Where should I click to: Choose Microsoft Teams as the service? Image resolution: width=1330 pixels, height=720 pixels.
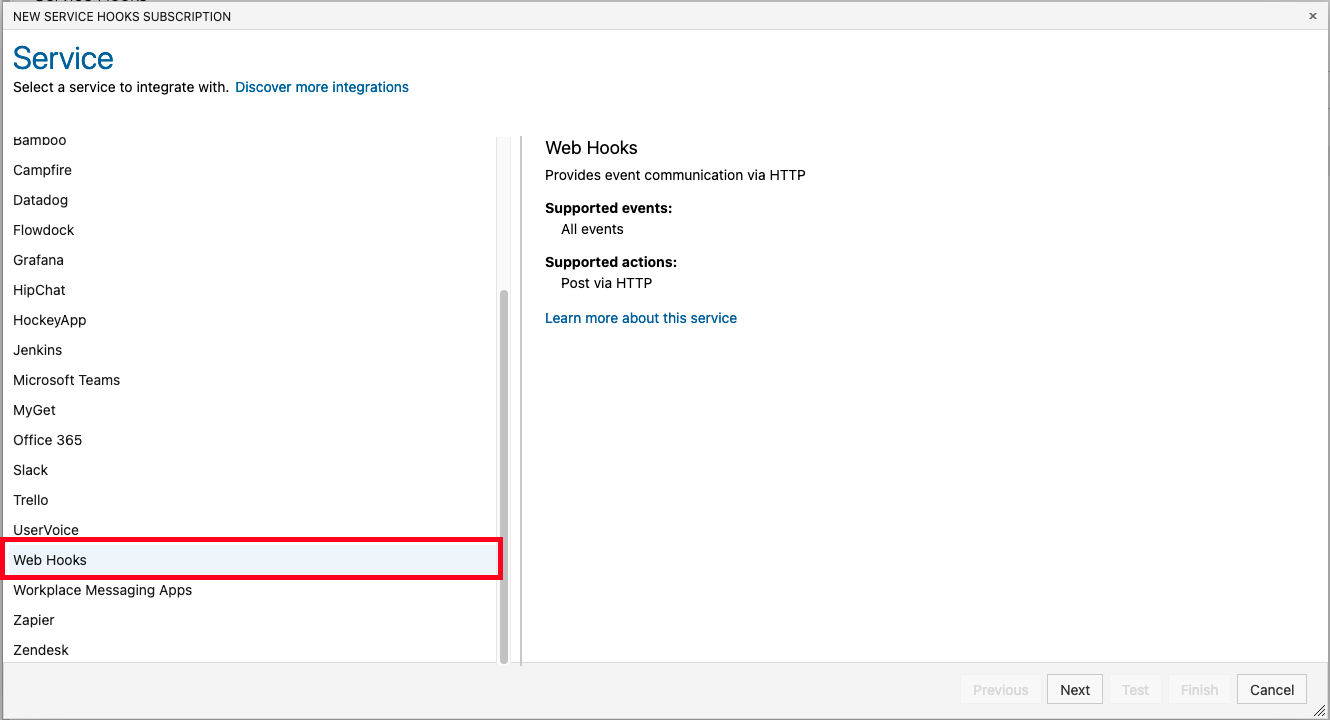[x=250, y=380]
